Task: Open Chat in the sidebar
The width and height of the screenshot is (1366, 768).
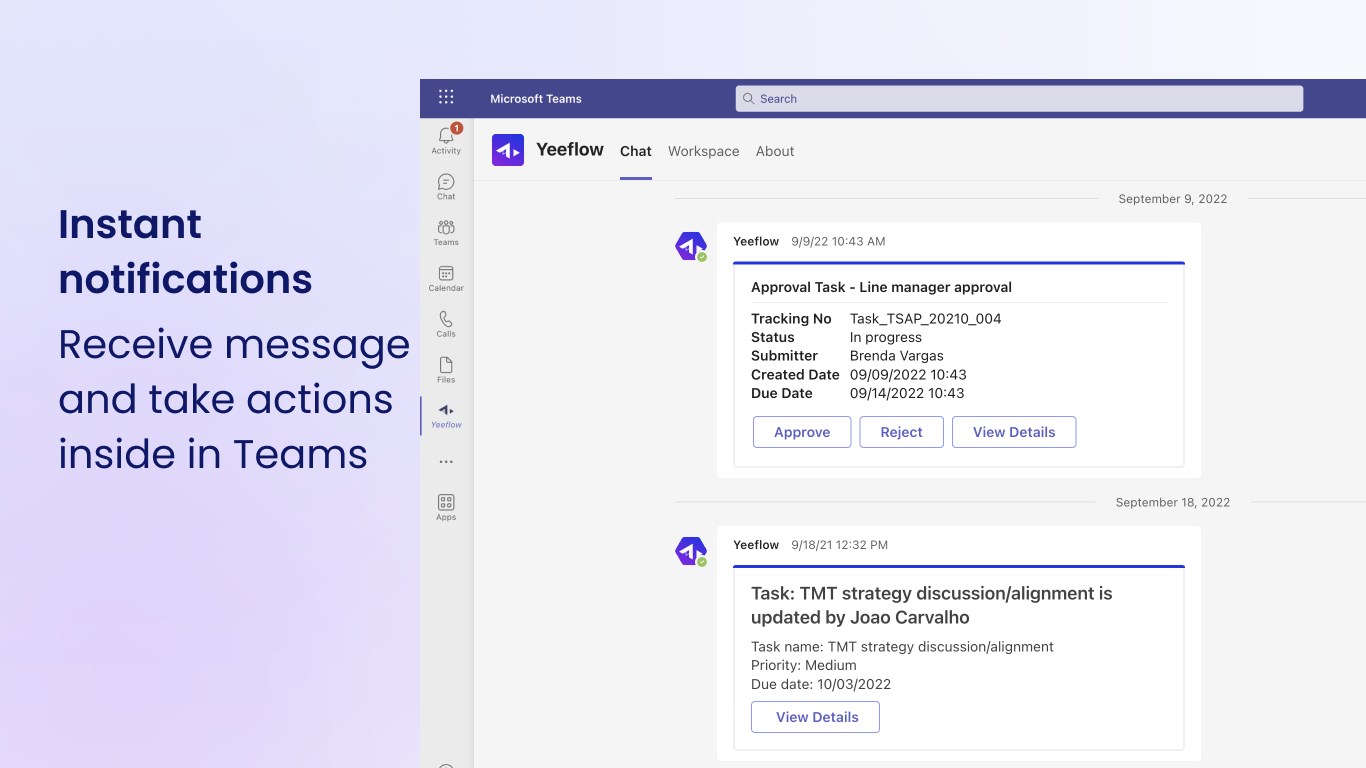Action: pyautogui.click(x=446, y=186)
